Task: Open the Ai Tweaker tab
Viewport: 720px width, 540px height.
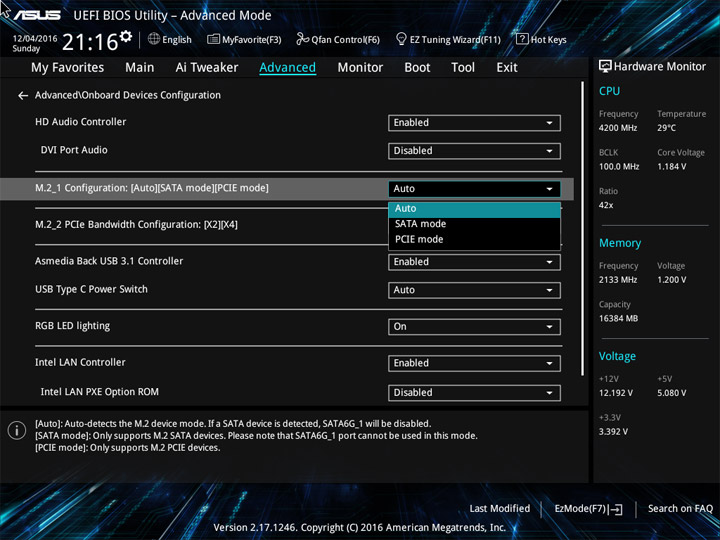Action: pos(207,68)
